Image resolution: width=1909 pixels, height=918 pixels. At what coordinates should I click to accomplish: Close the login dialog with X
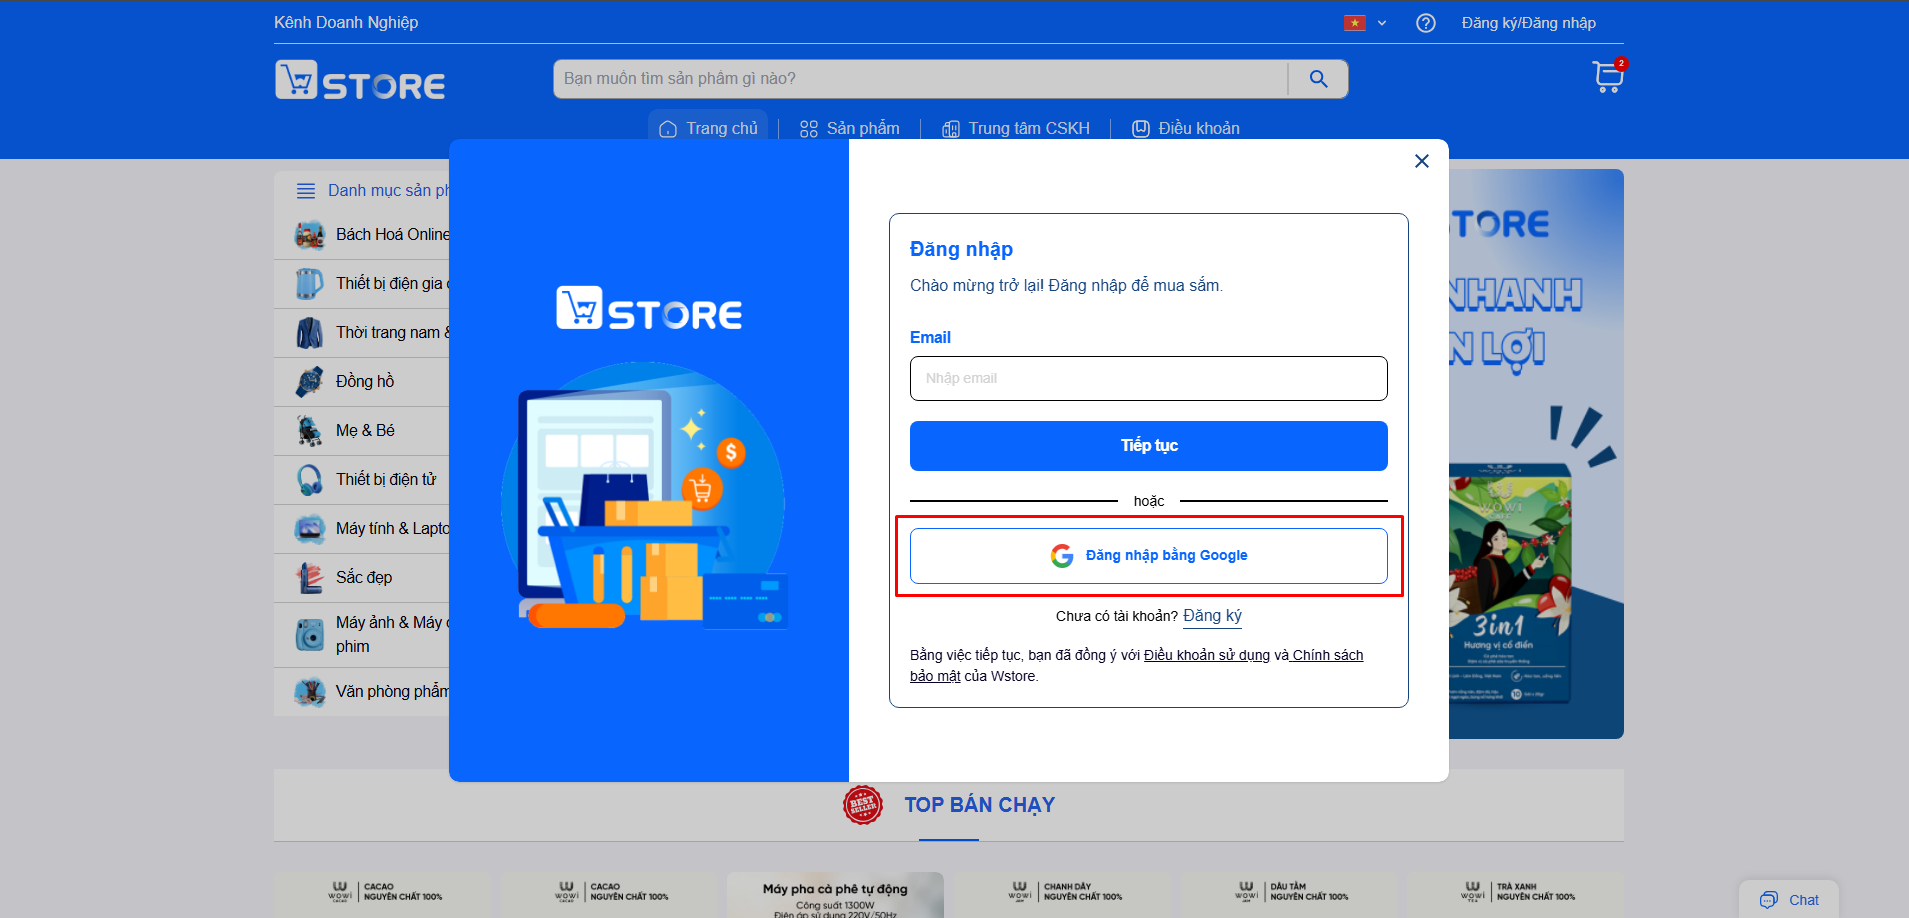pyautogui.click(x=1422, y=161)
